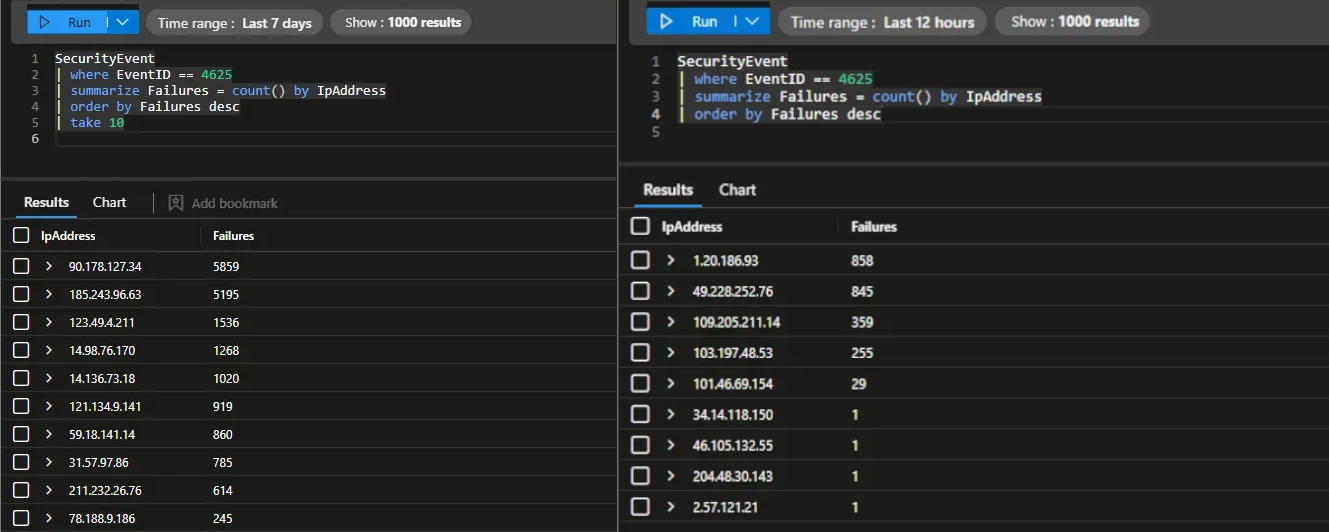Viewport: 1329px width, 532px height.
Task: Expand the 14.136.73.18 result row
Action: [x=48, y=379]
